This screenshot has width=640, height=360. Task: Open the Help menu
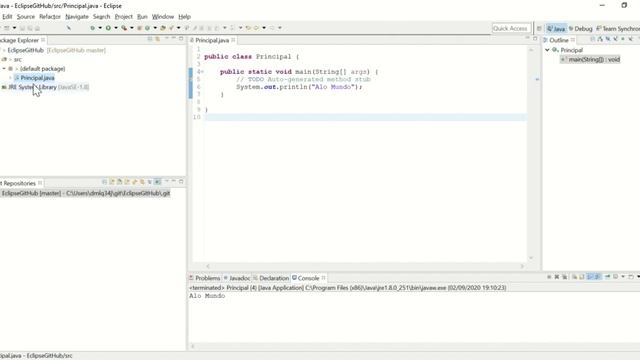click(x=184, y=17)
